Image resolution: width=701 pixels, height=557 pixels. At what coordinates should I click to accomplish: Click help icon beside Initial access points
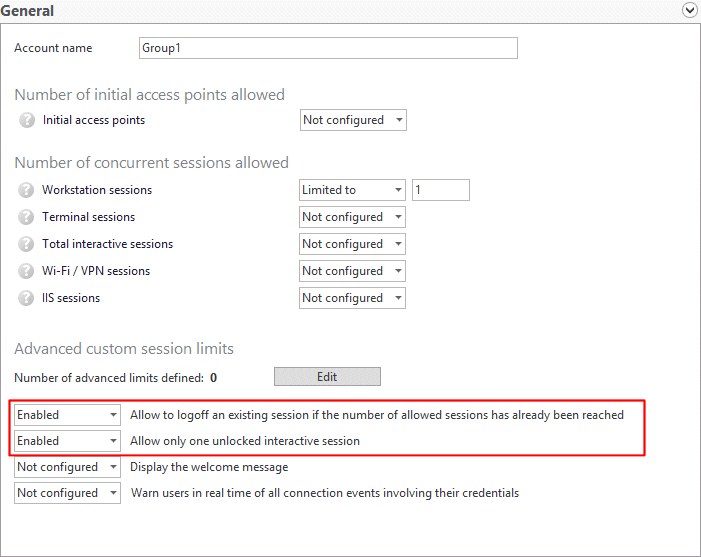pyautogui.click(x=27, y=120)
